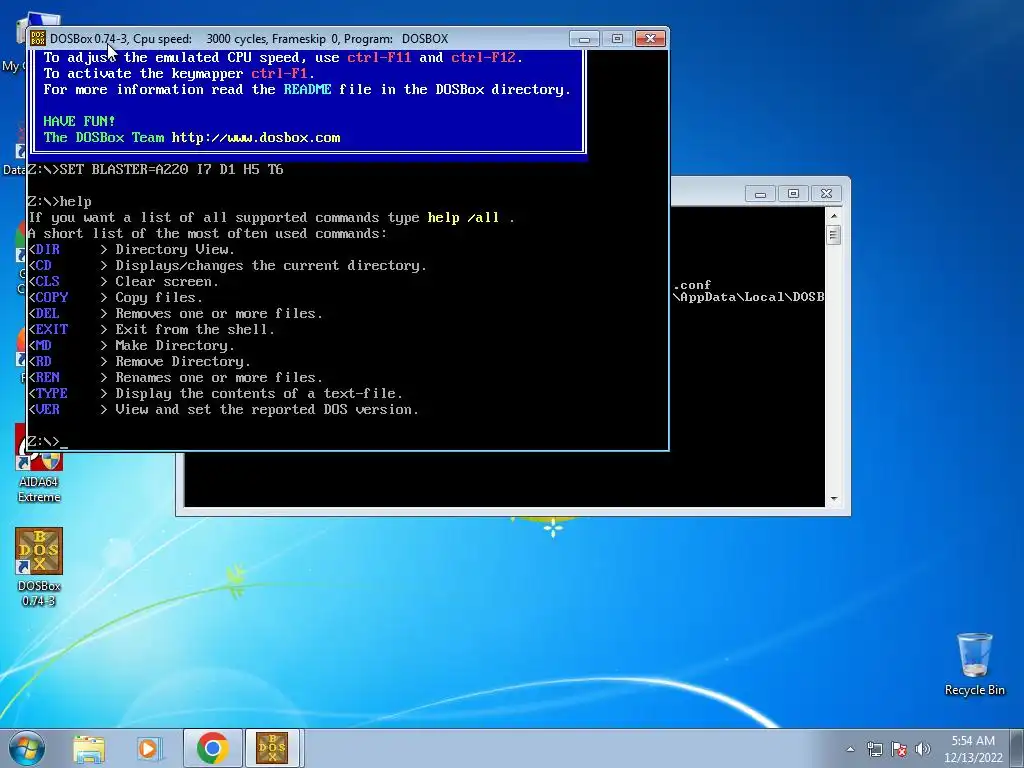Click scroll-up arrow in background console
The height and width of the screenshot is (768, 1024).
click(x=833, y=216)
